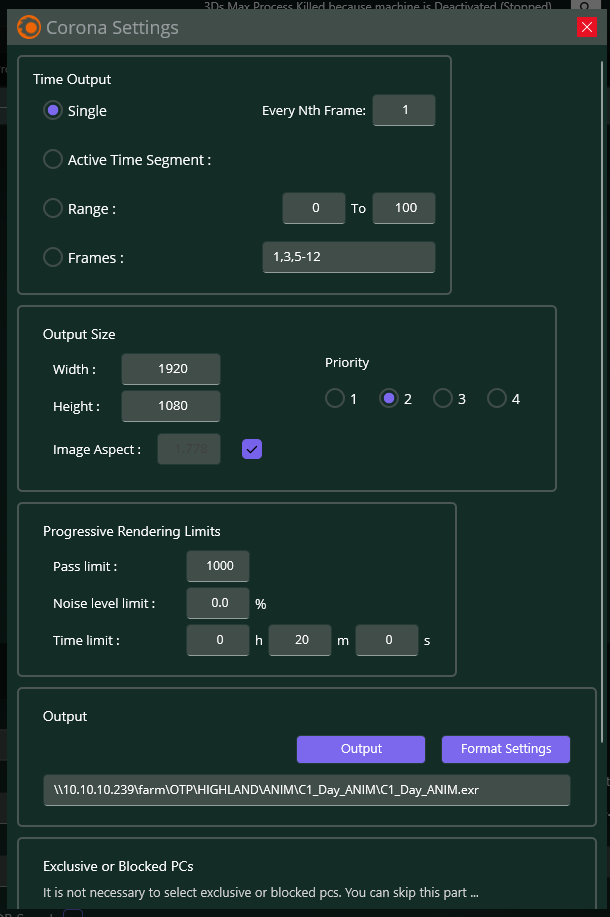Click the Pass limit label
Viewport: 610px width, 917px height.
(x=85, y=567)
